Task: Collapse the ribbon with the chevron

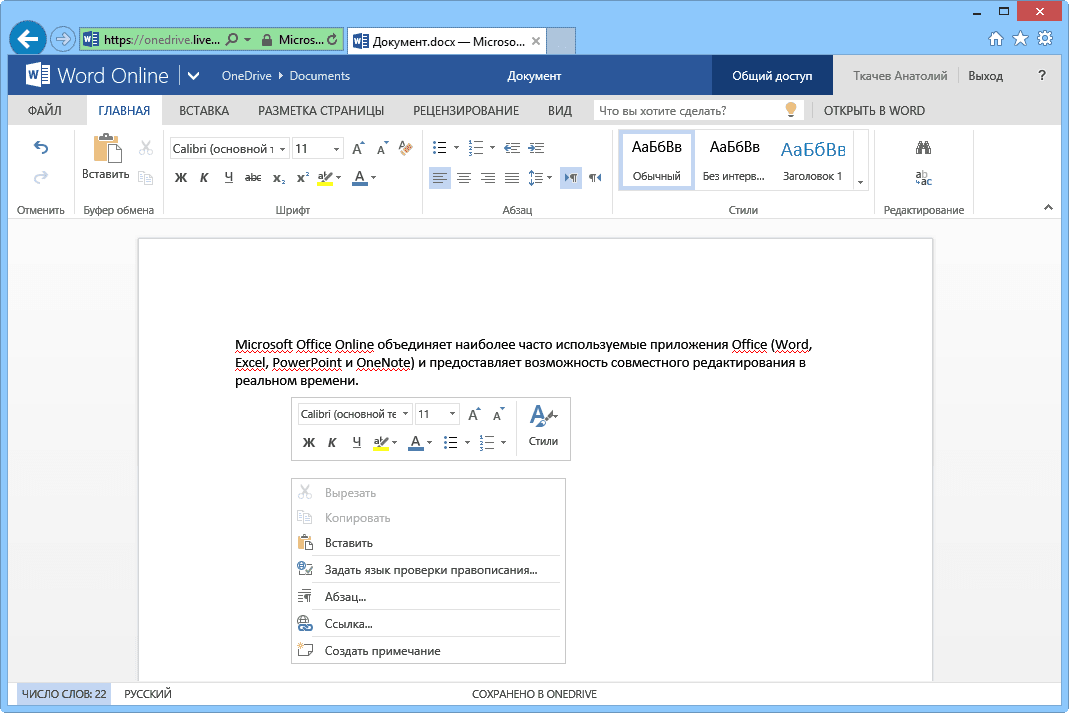Action: 1048,207
